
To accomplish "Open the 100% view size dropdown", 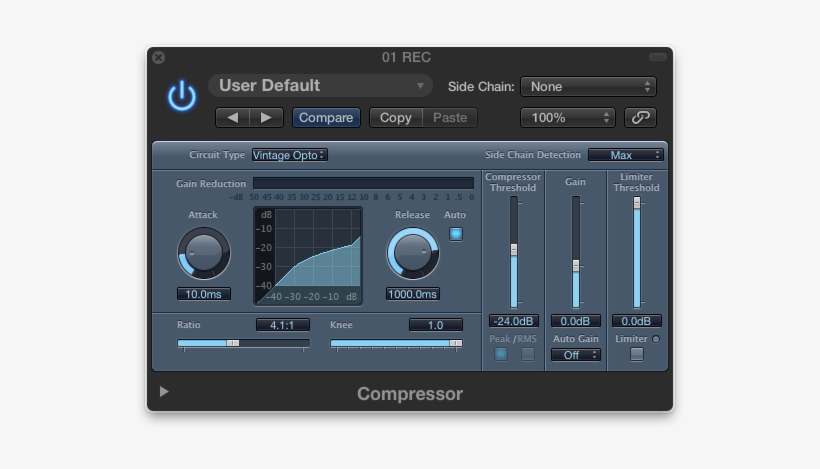I will tap(567, 118).
